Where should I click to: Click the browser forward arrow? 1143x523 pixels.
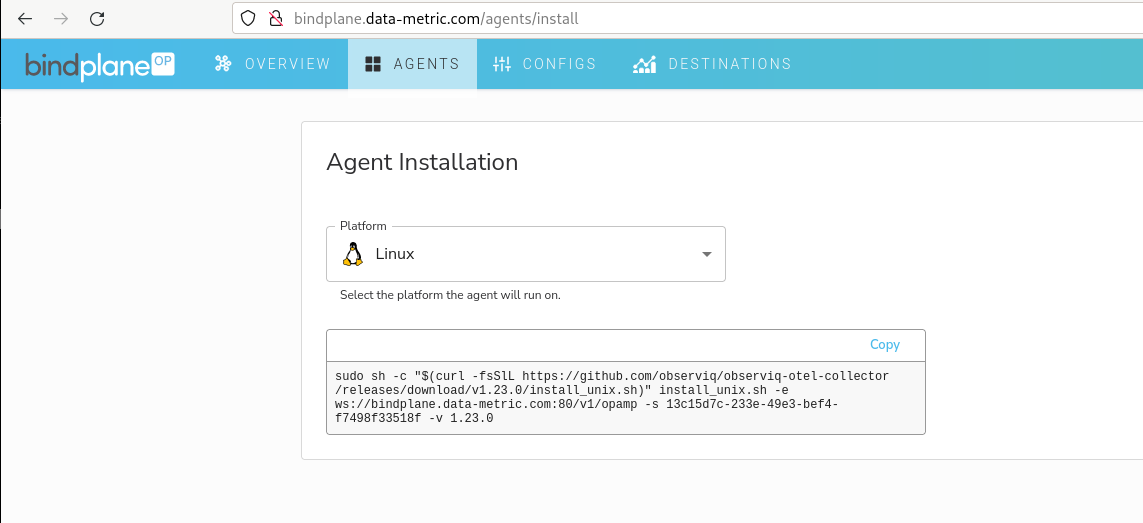61,19
